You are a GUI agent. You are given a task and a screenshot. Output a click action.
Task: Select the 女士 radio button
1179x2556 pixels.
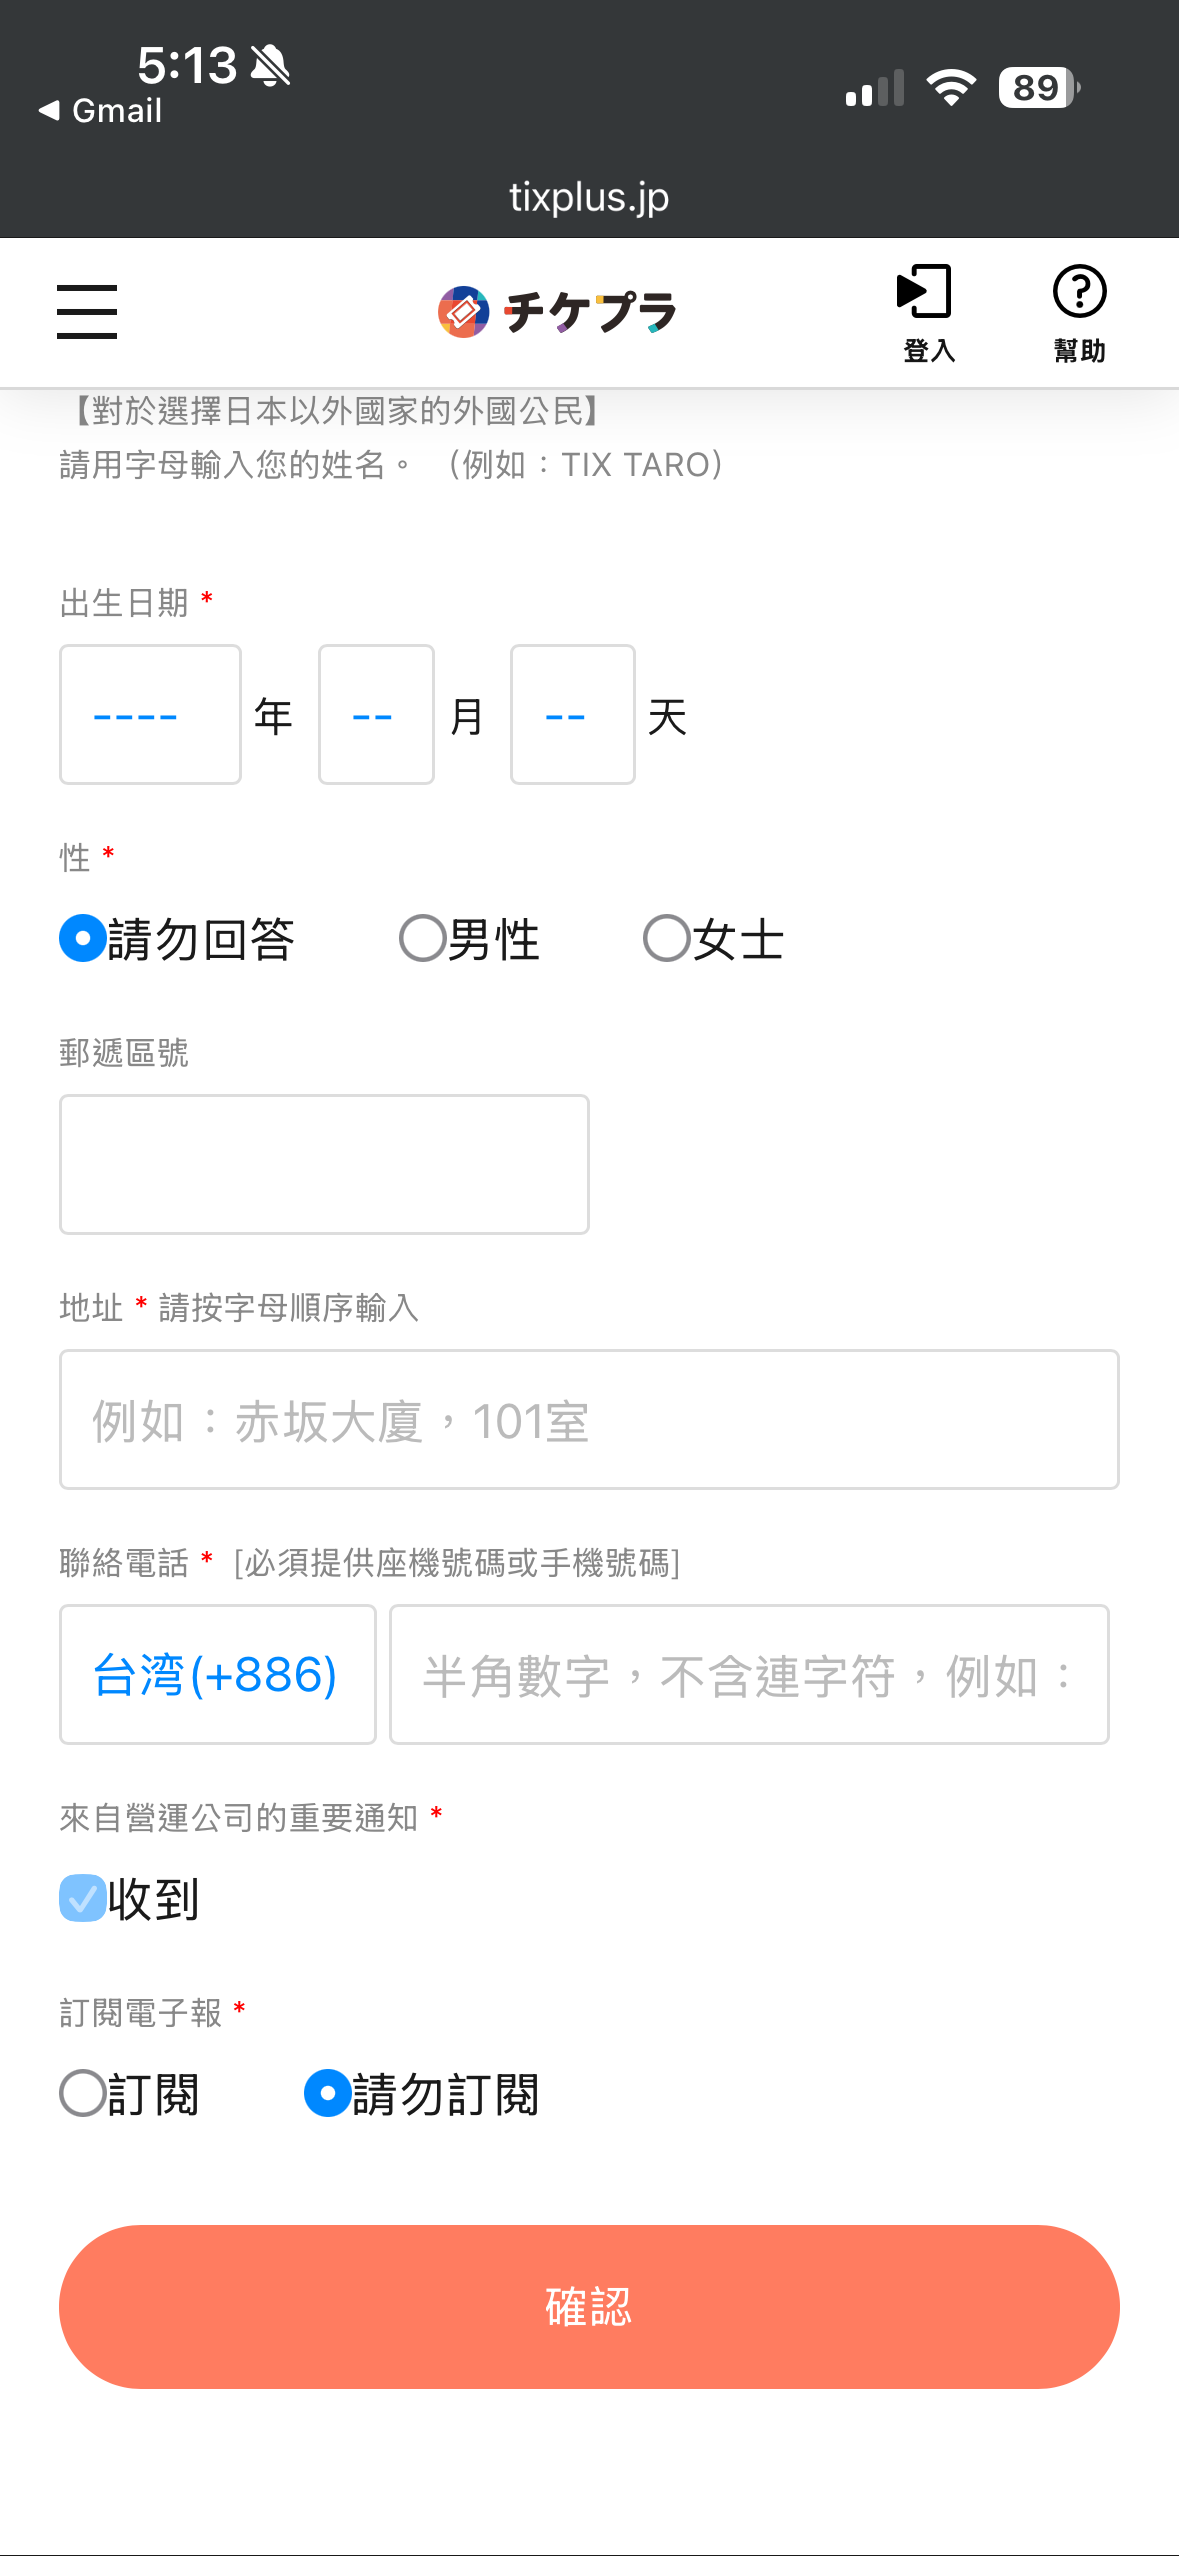coord(667,939)
